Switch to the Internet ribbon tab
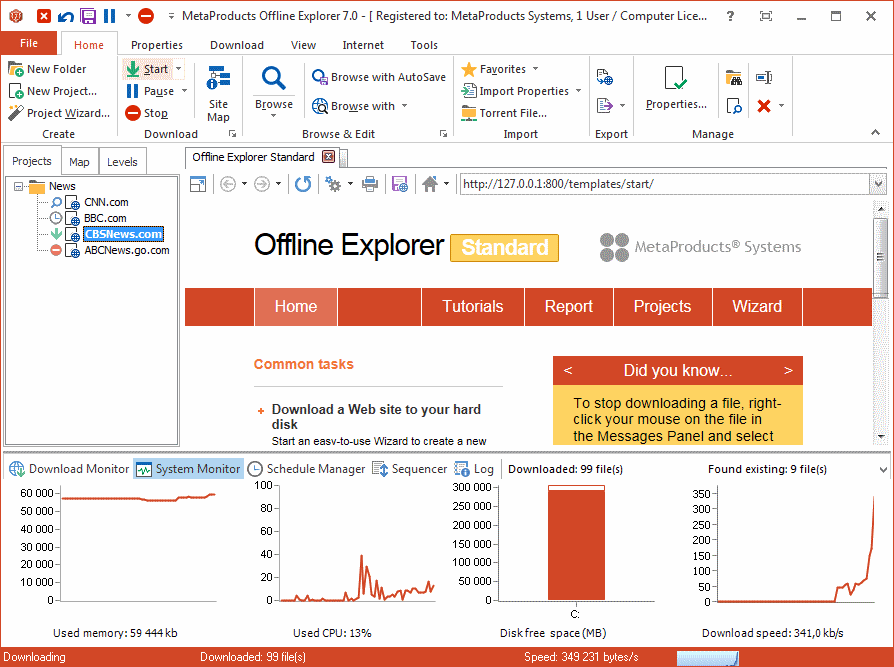 [363, 44]
